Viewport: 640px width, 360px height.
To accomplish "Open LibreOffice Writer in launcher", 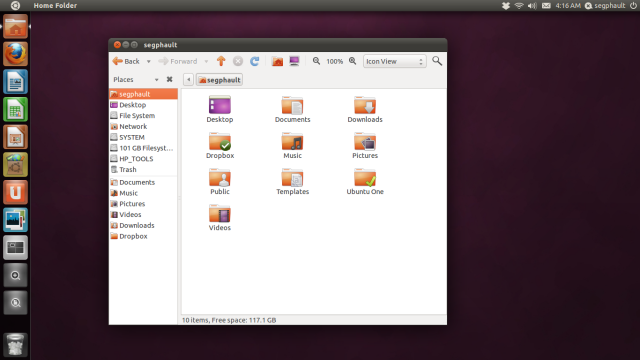I will [x=16, y=82].
